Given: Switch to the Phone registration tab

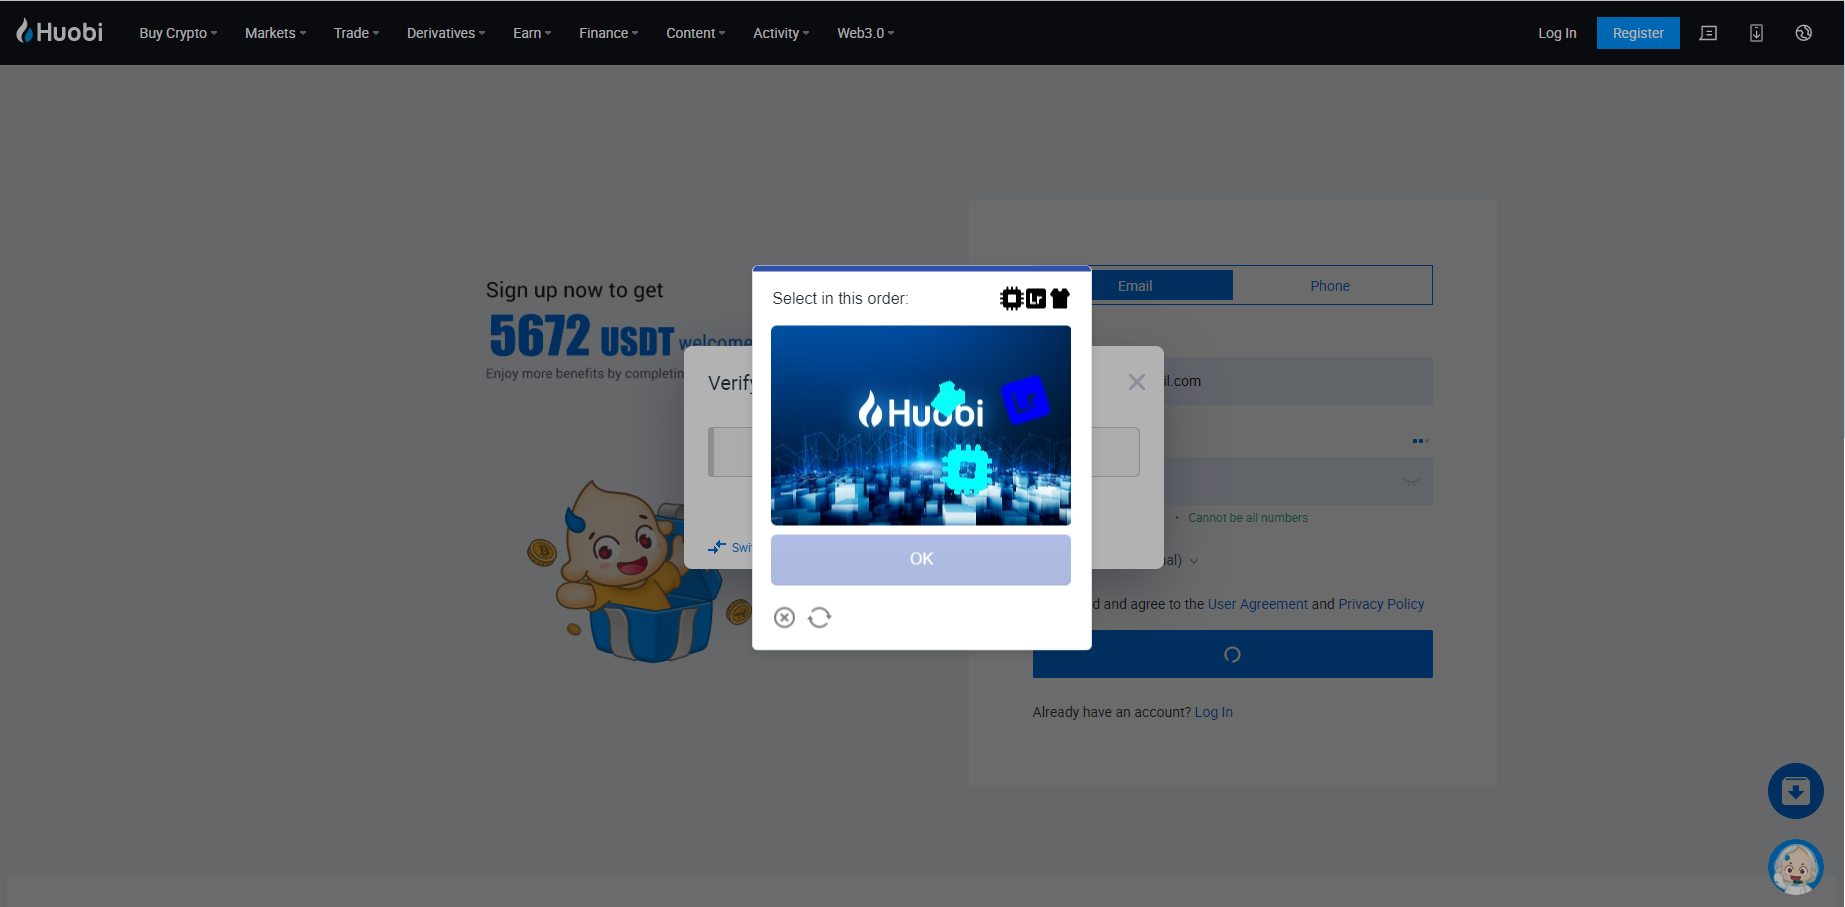Looking at the screenshot, I should pos(1330,286).
